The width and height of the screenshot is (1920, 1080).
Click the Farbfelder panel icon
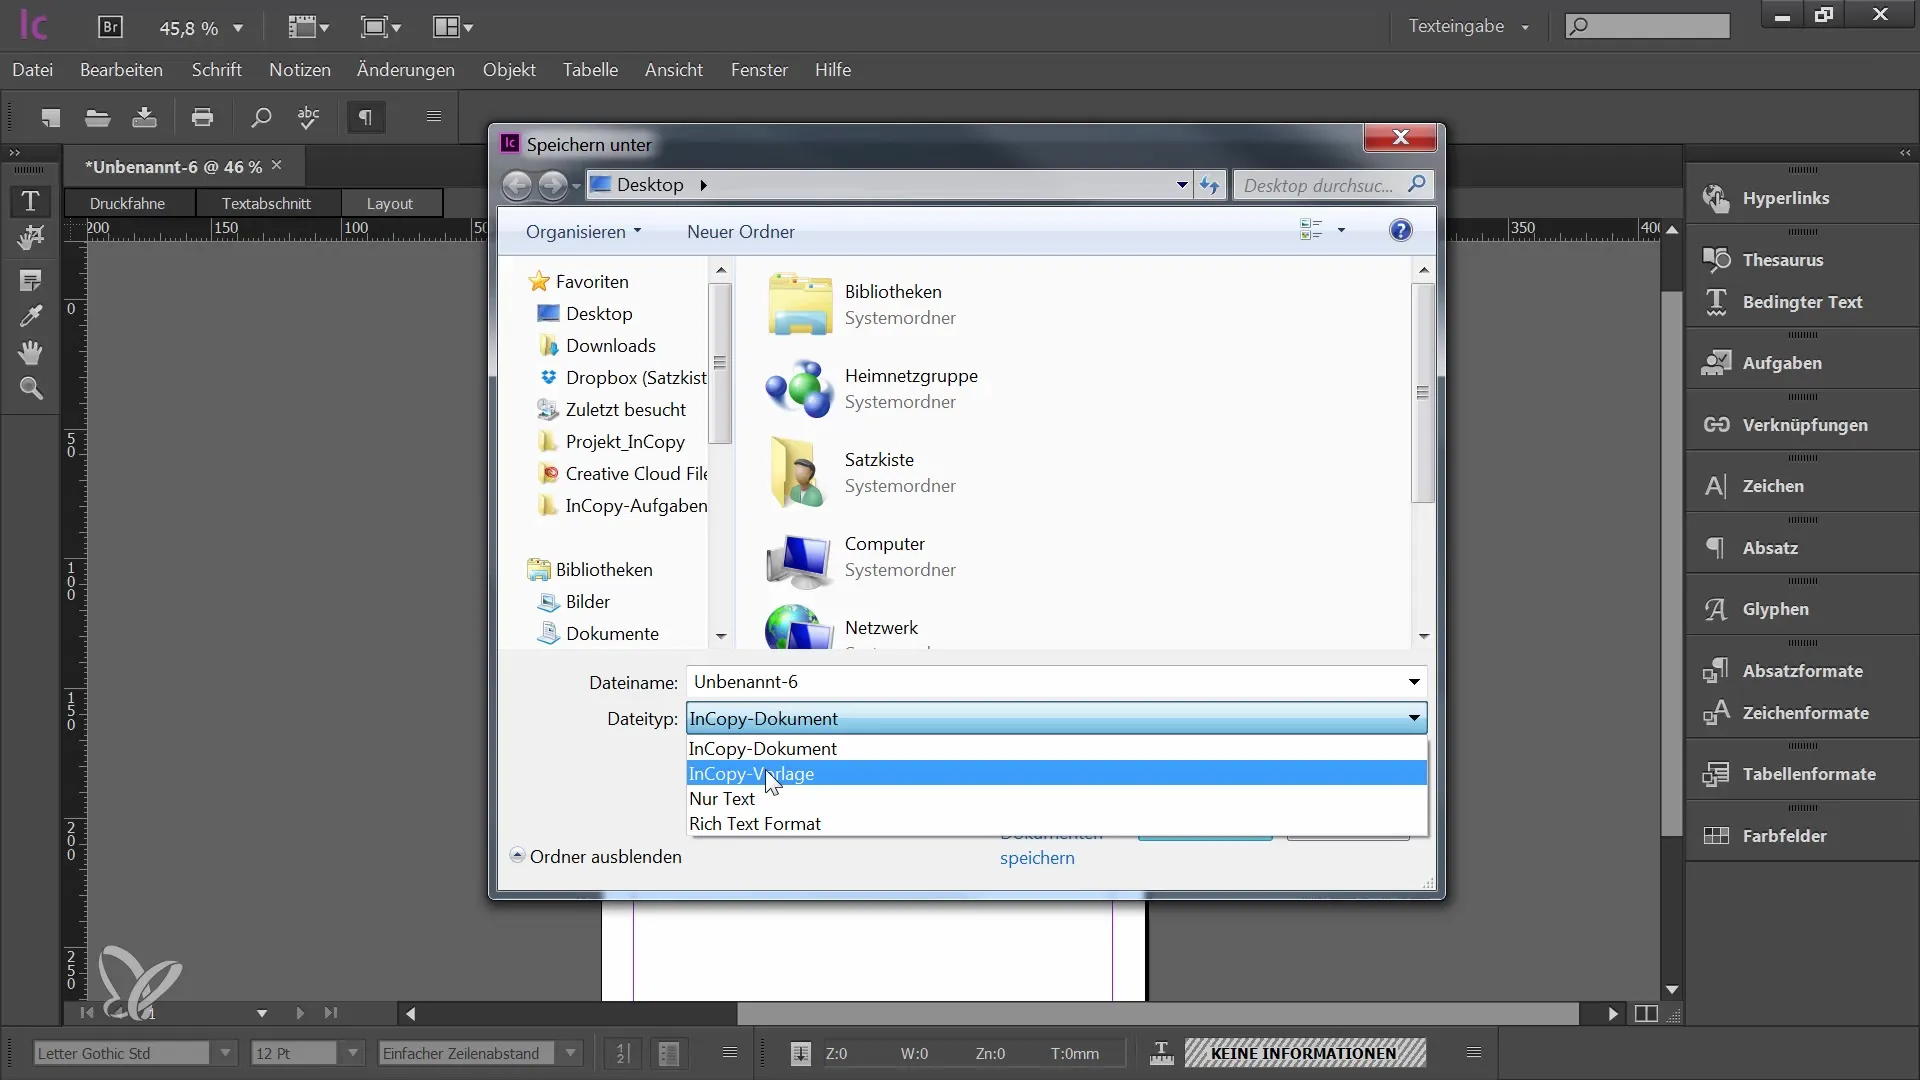(1714, 835)
